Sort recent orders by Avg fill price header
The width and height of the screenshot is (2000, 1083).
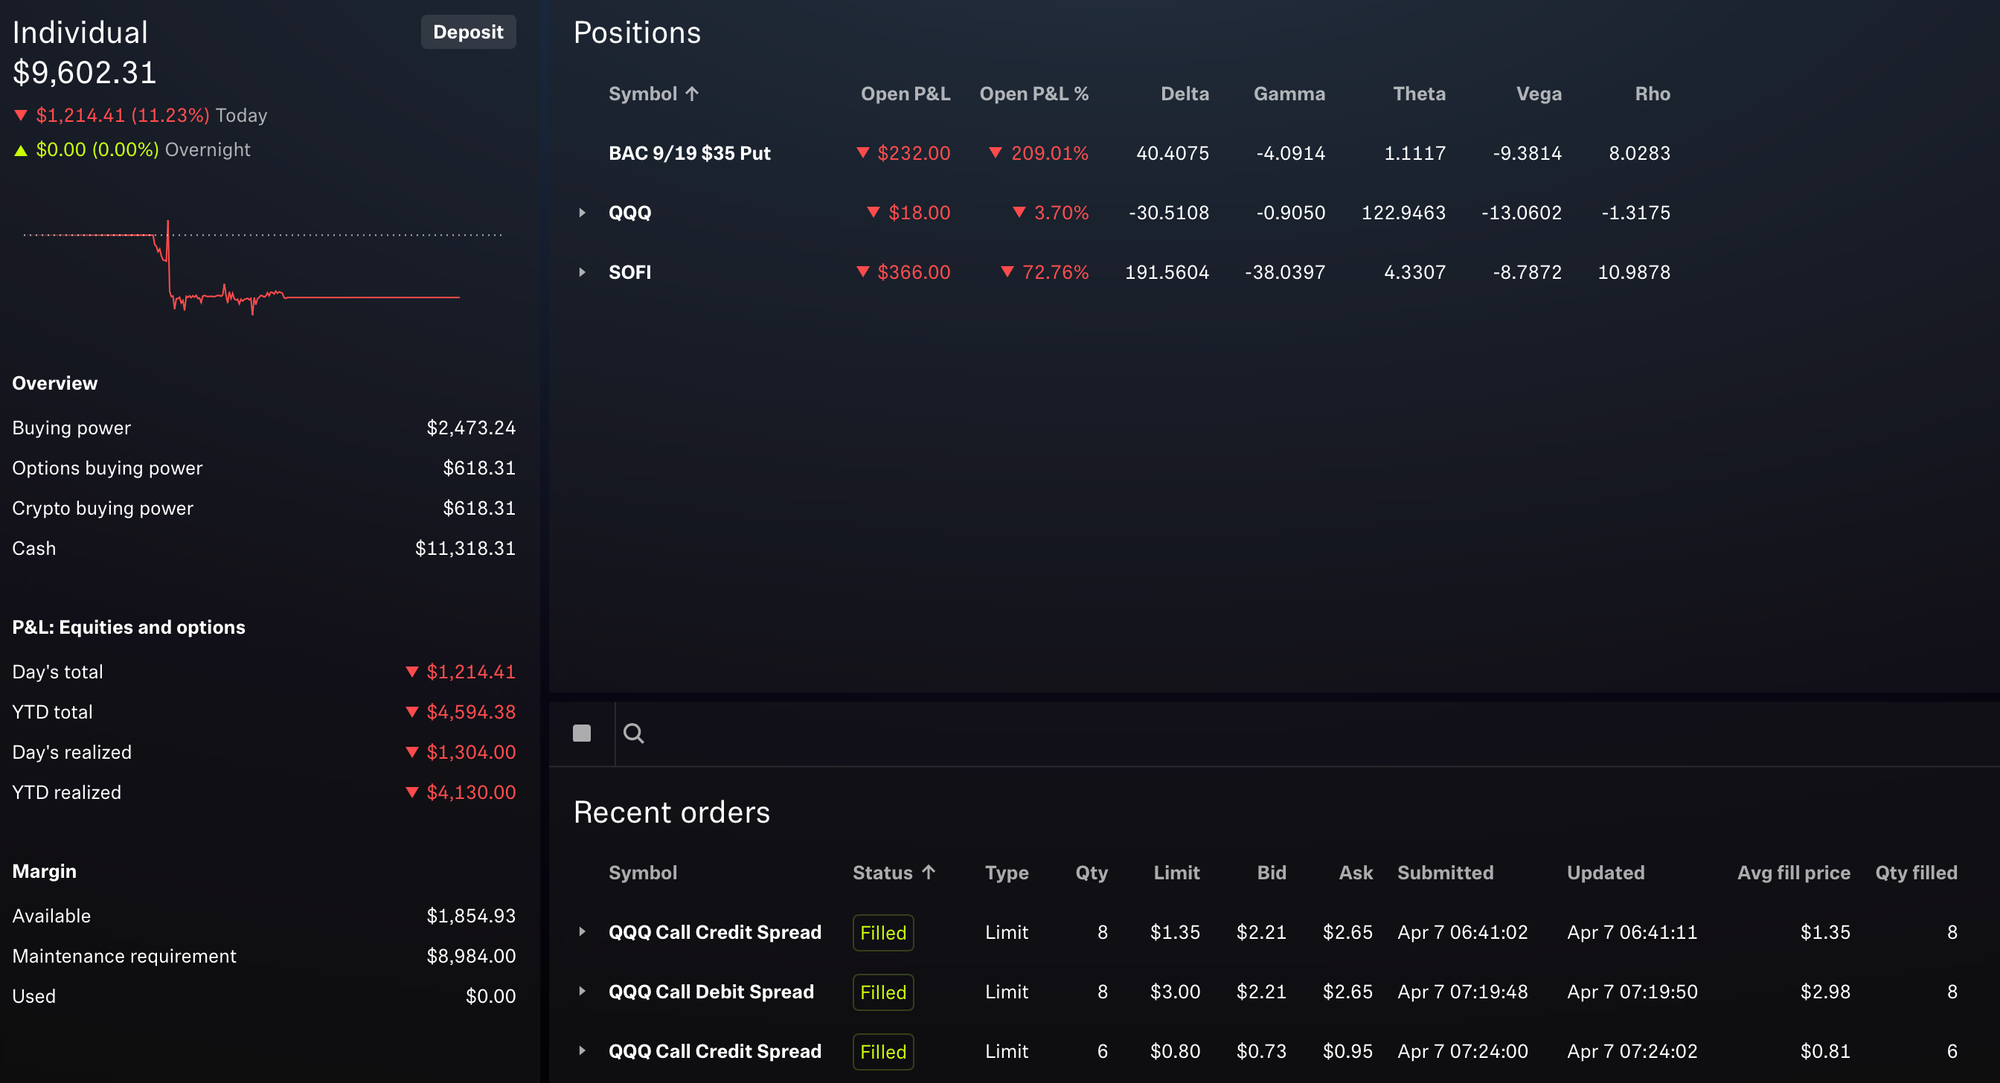click(1793, 873)
